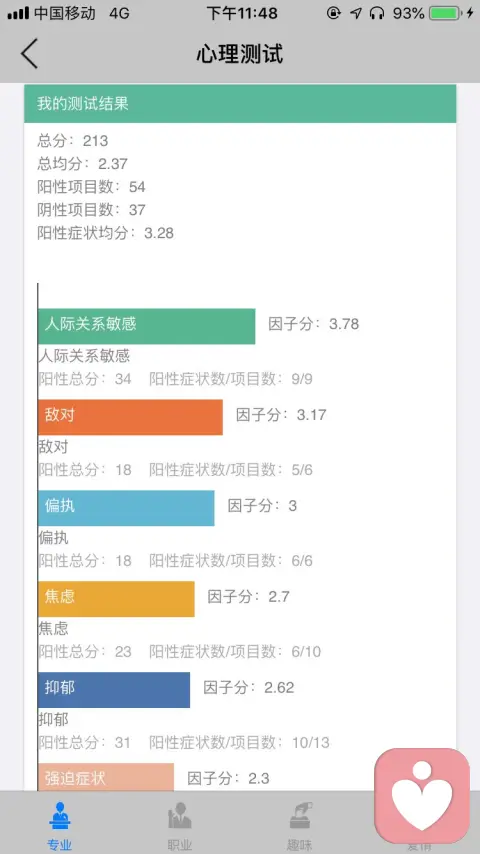This screenshot has width=480, height=854.
Task: Tap the 因子分: 3.78 label
Action: 313,324
